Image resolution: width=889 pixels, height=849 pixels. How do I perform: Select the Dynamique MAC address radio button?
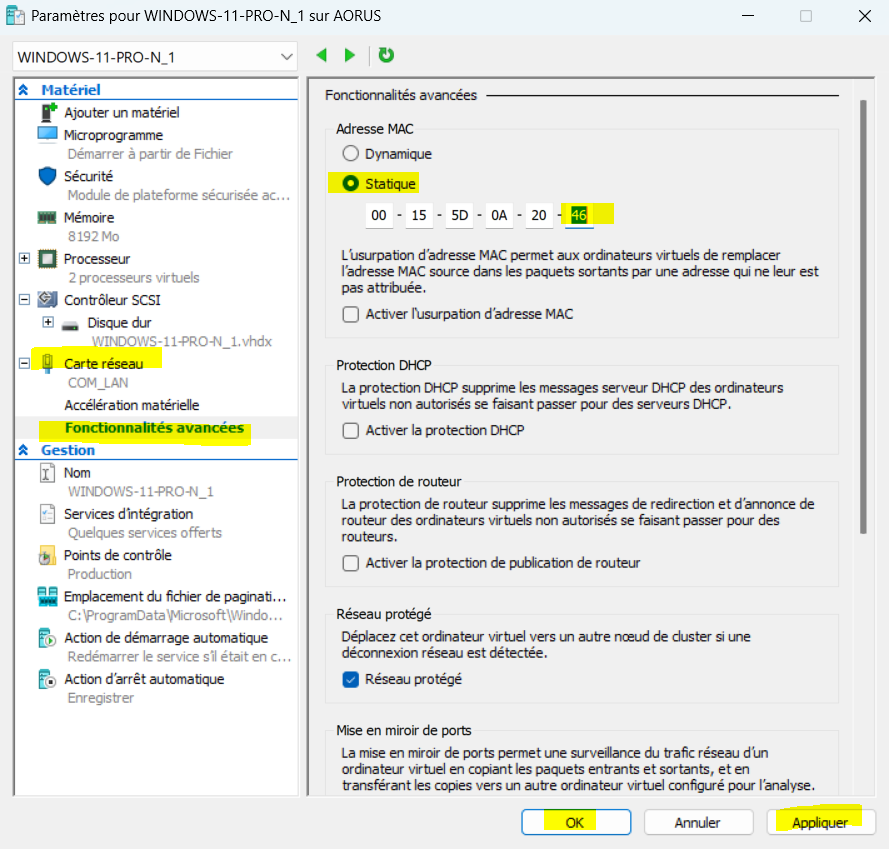coord(350,154)
